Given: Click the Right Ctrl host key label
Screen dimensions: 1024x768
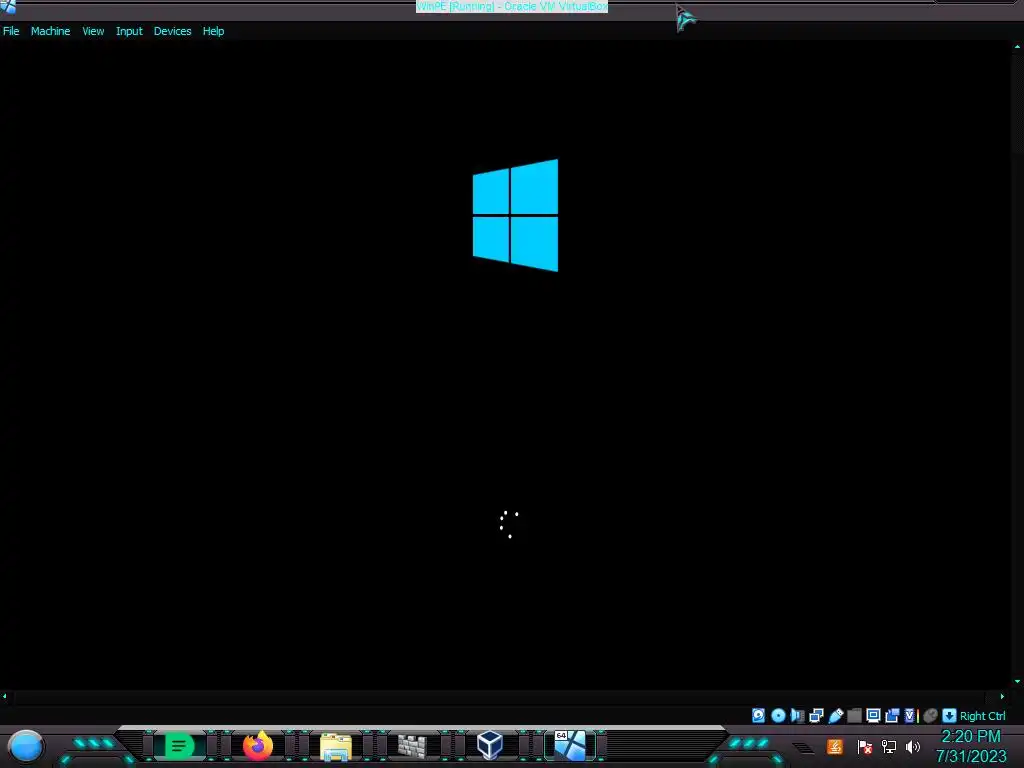Looking at the screenshot, I should click(x=983, y=716).
